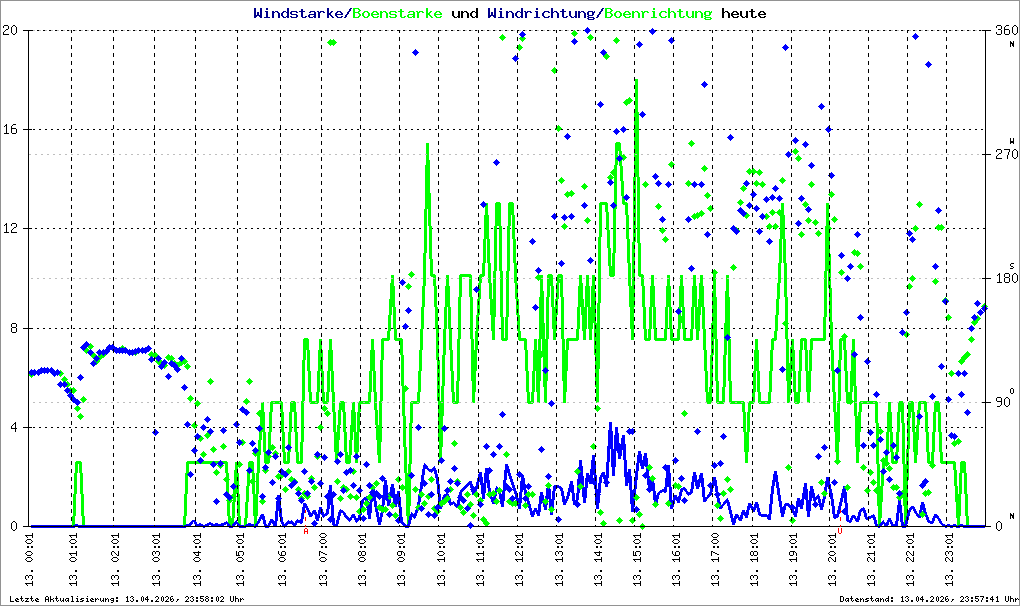Click compass letter 'S' on right axis
The width and height of the screenshot is (1020, 606).
(1012, 266)
